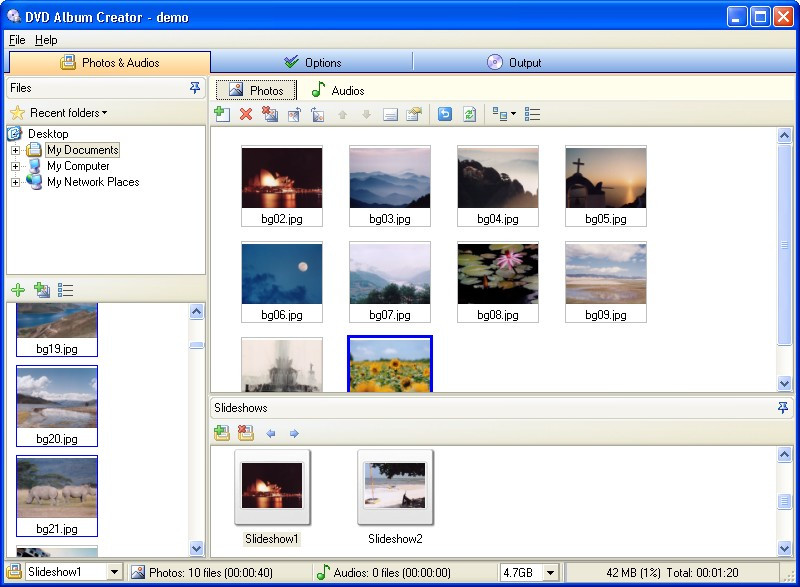
Task: Expand the My Network Places node
Action: click(x=15, y=182)
